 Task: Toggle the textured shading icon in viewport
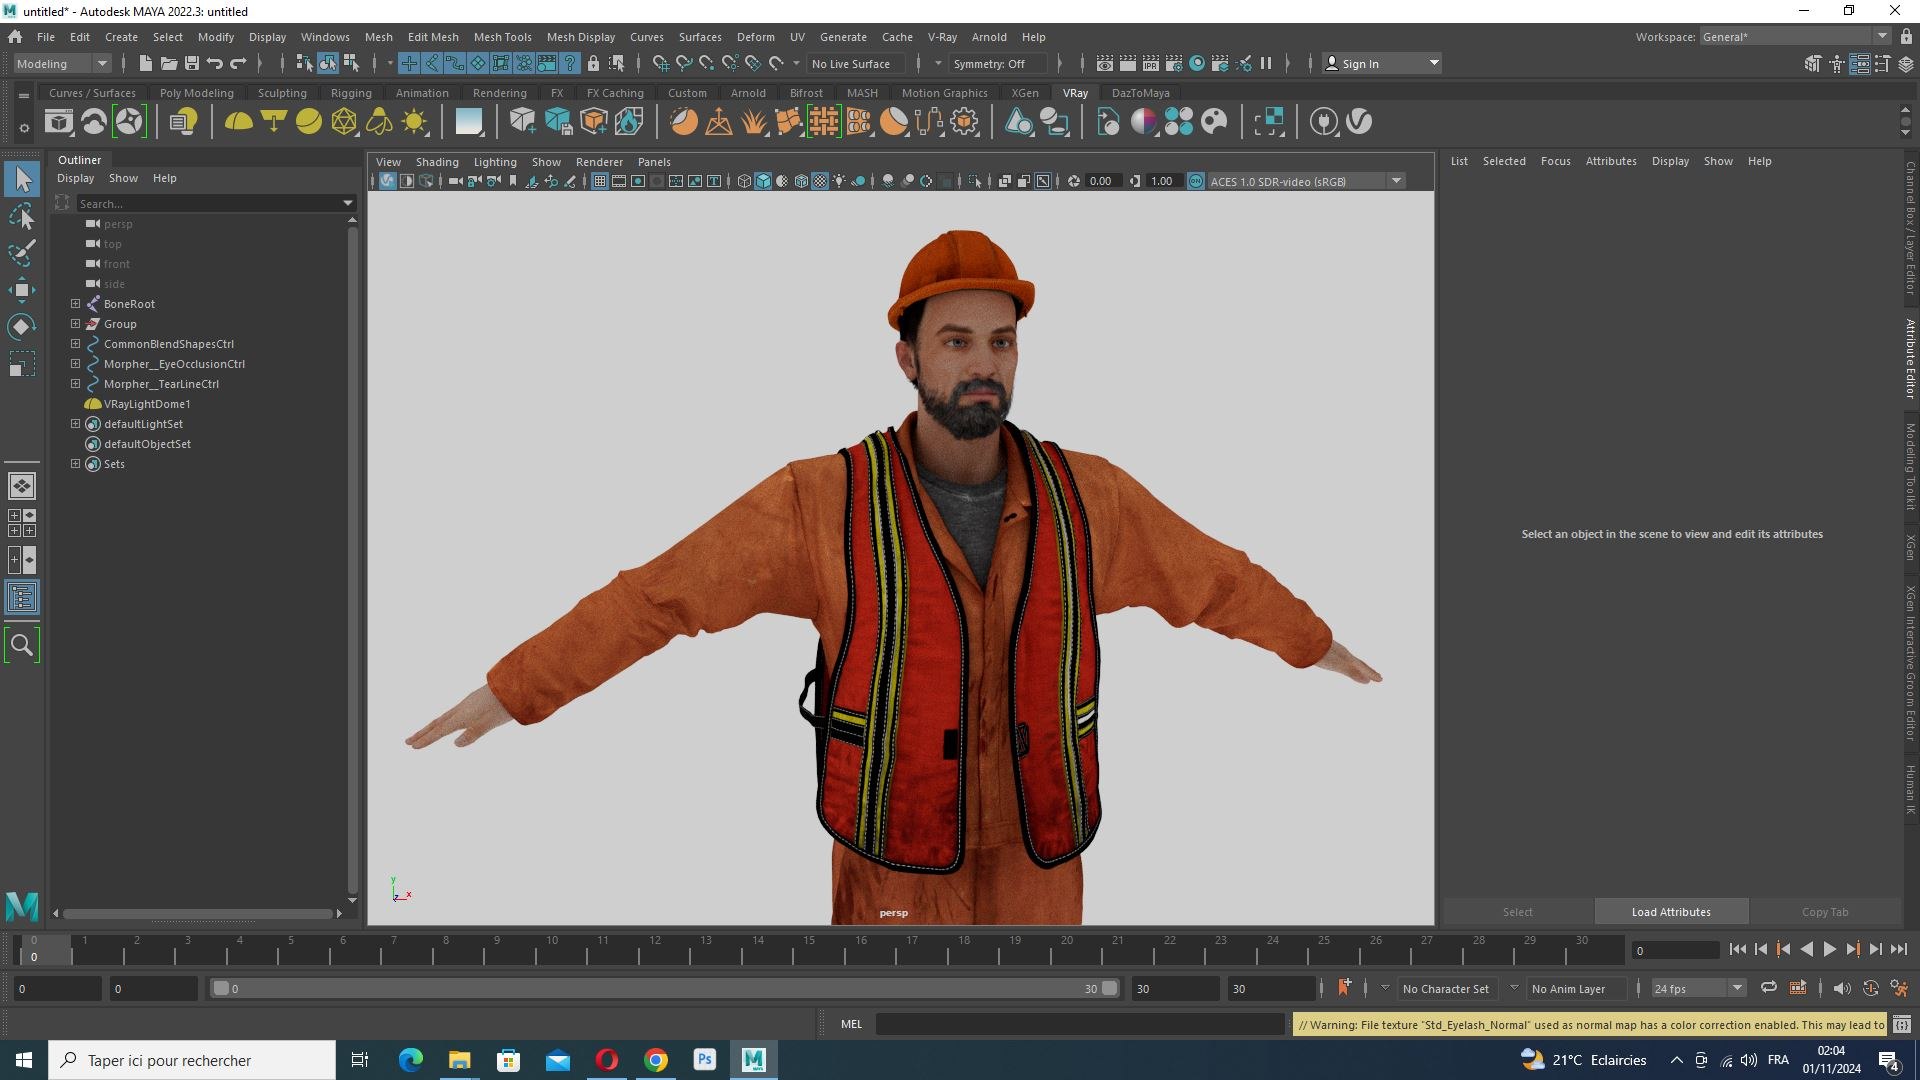pyautogui.click(x=819, y=181)
